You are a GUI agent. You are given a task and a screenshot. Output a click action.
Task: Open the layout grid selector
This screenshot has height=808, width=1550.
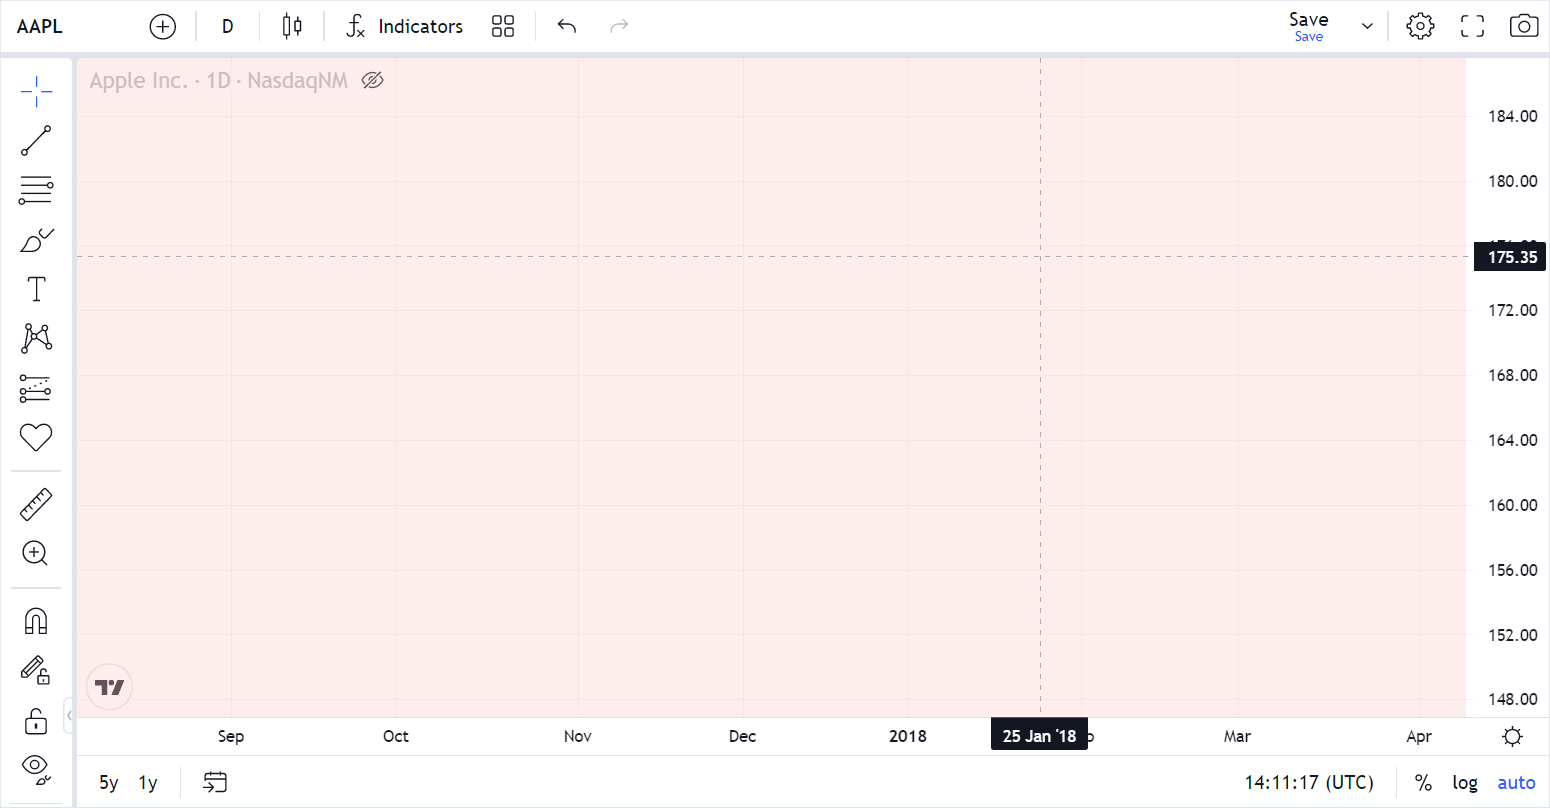point(503,27)
